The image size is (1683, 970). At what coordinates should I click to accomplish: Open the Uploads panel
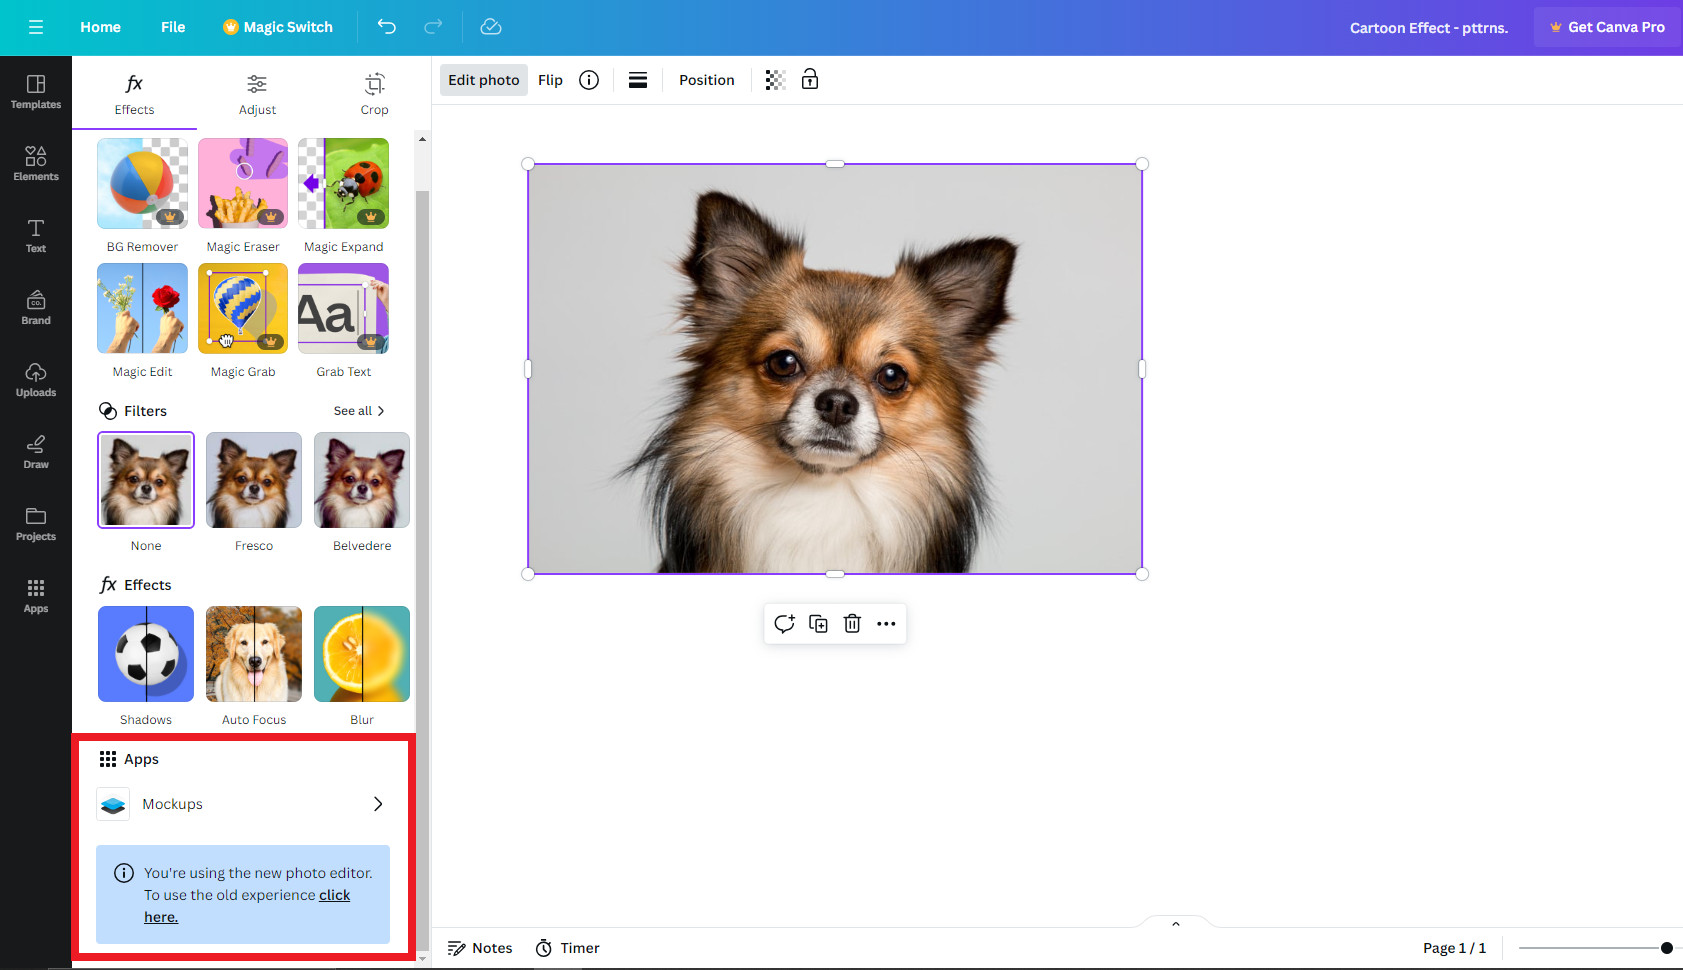click(x=36, y=380)
